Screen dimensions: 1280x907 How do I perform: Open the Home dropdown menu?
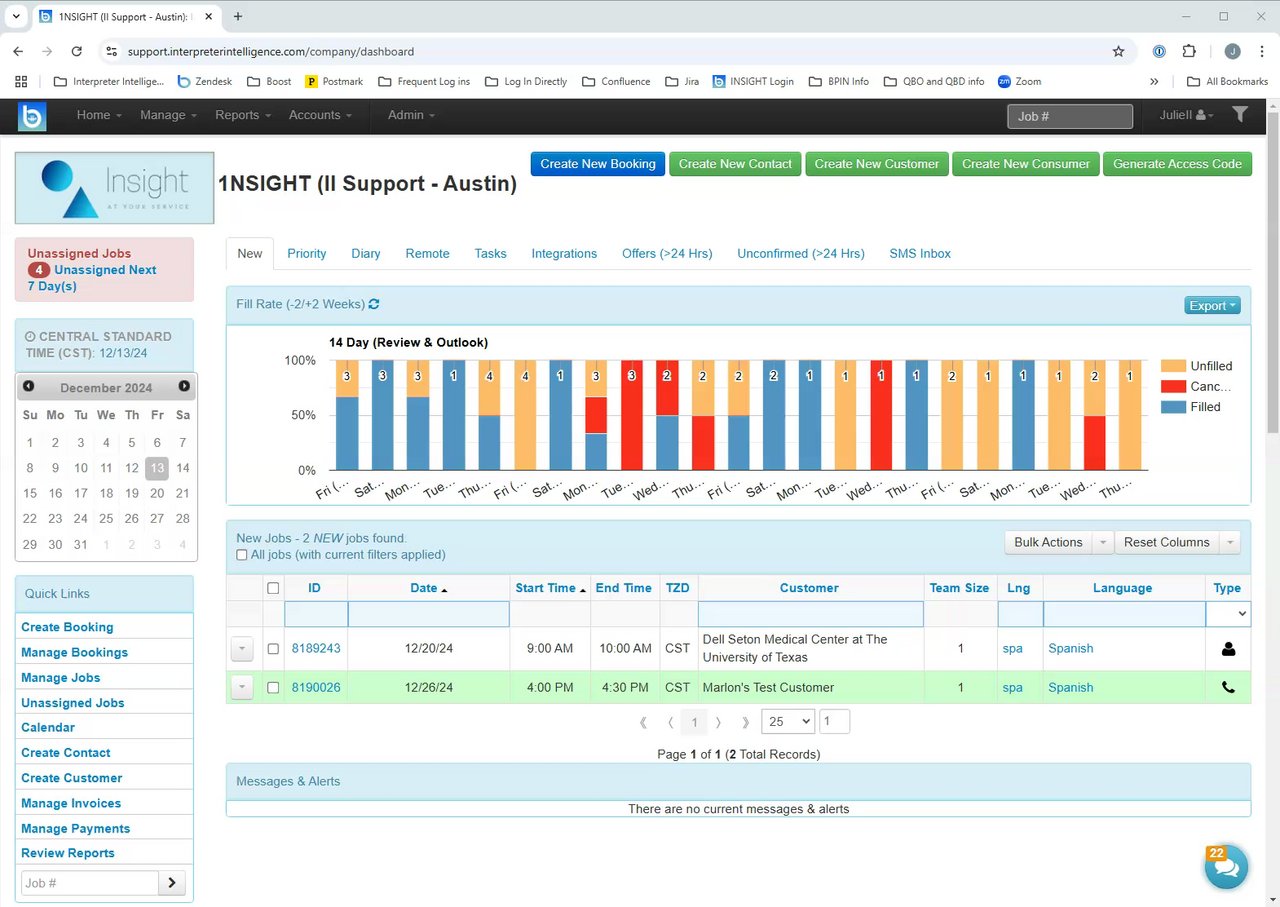99,115
